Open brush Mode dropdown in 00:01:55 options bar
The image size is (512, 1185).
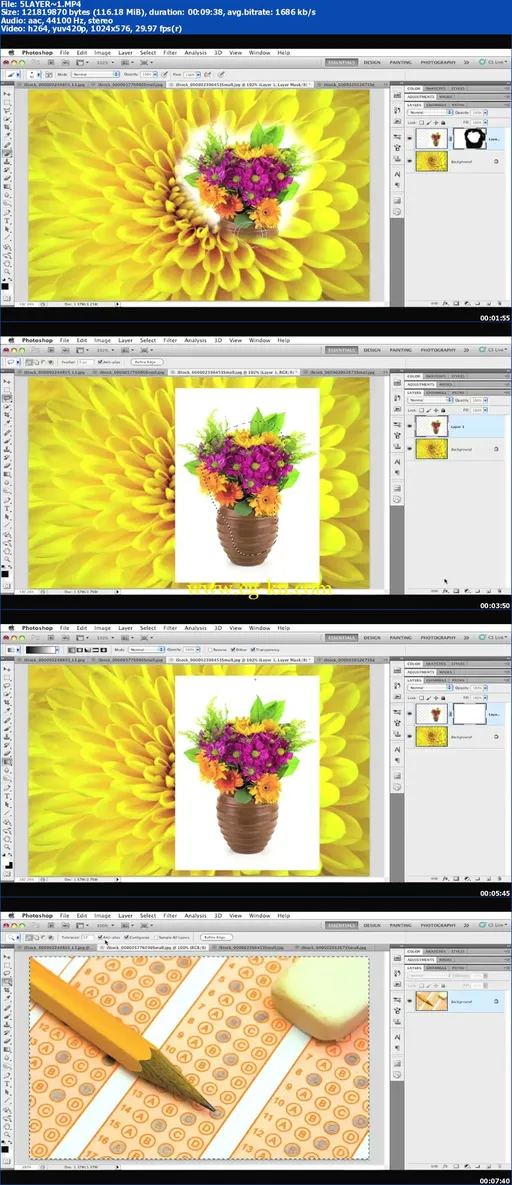[x=95, y=74]
